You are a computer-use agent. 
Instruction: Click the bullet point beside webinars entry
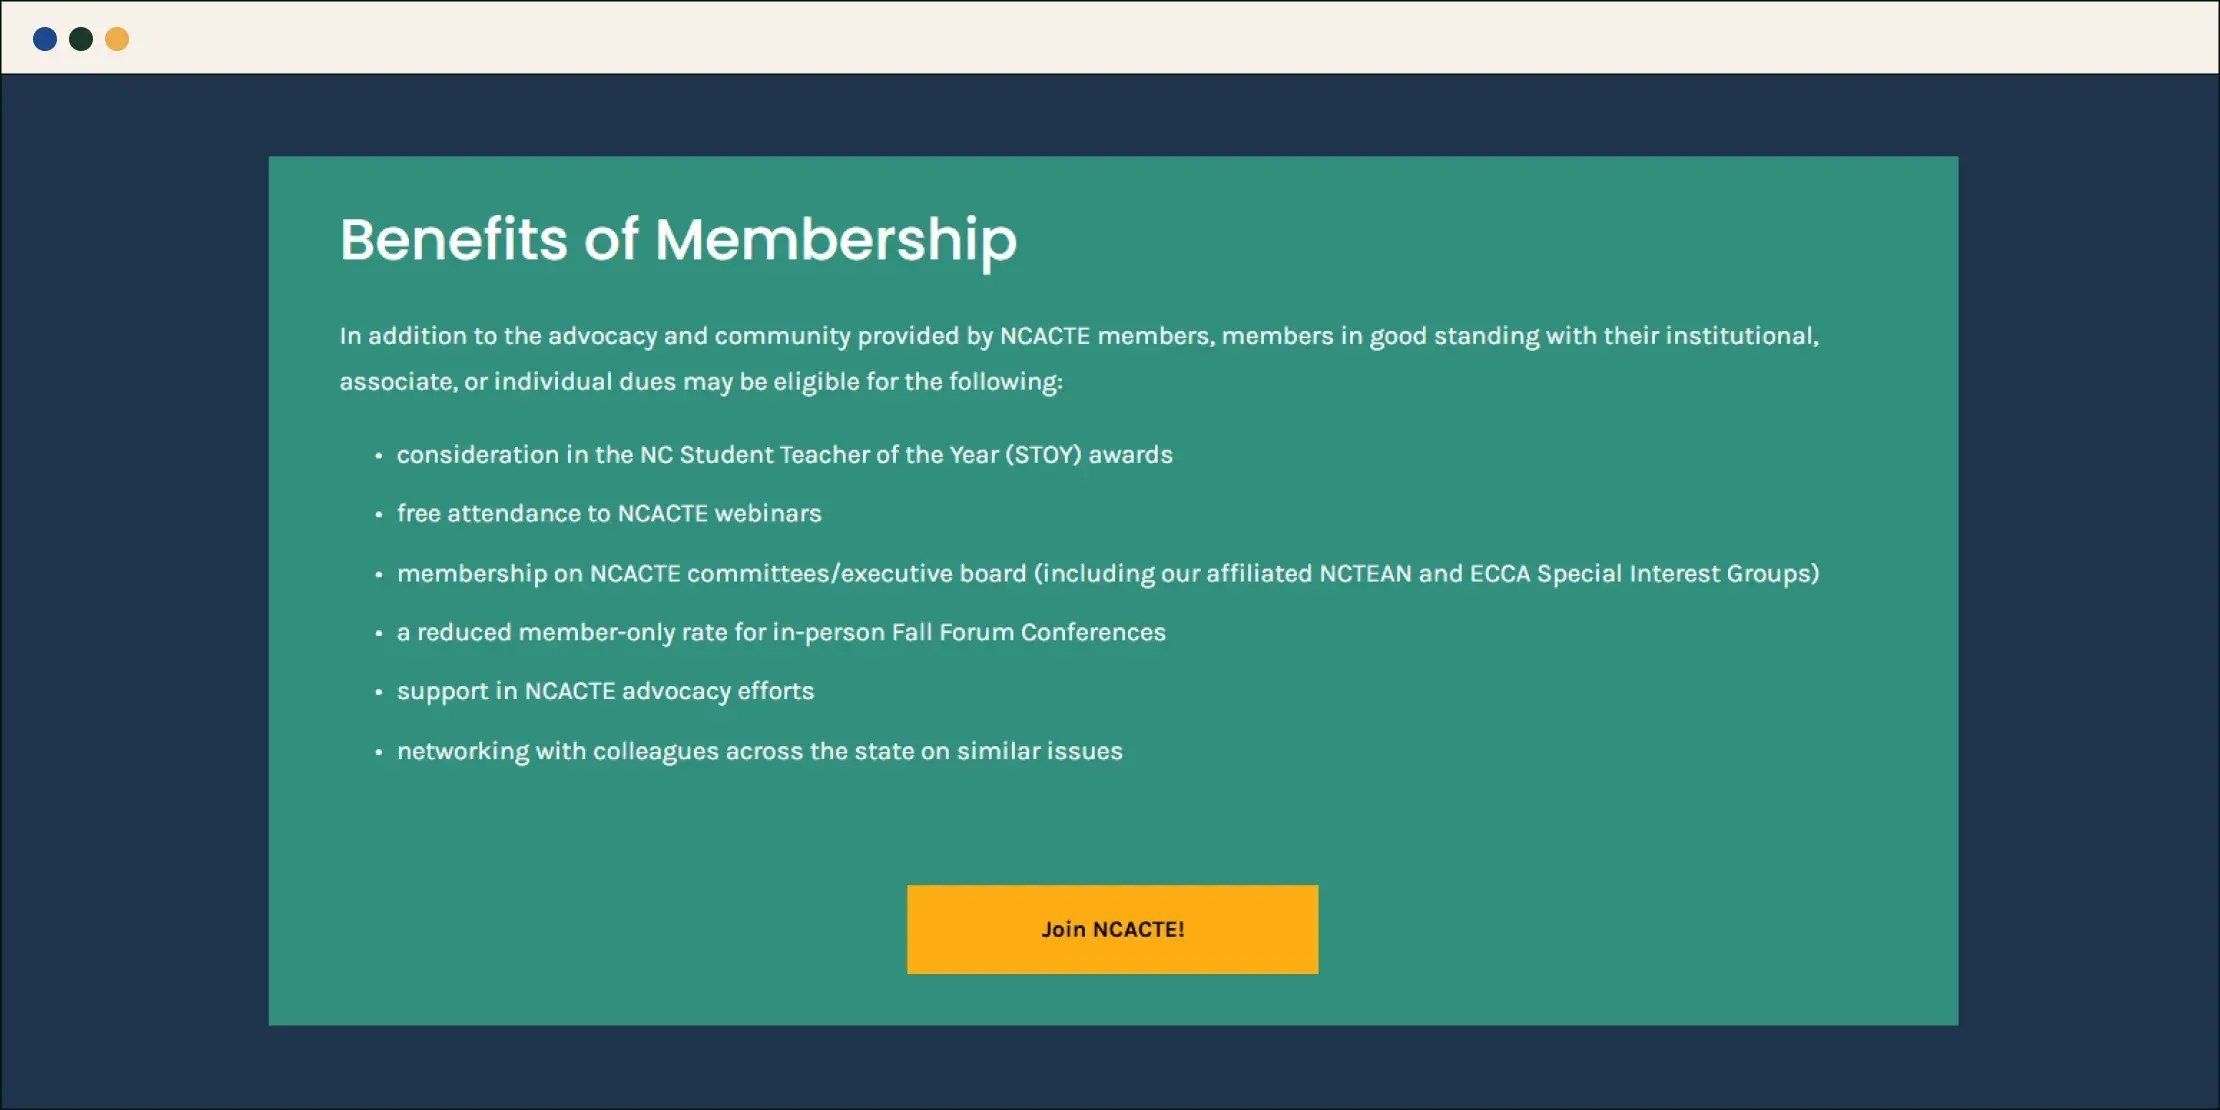(x=378, y=513)
